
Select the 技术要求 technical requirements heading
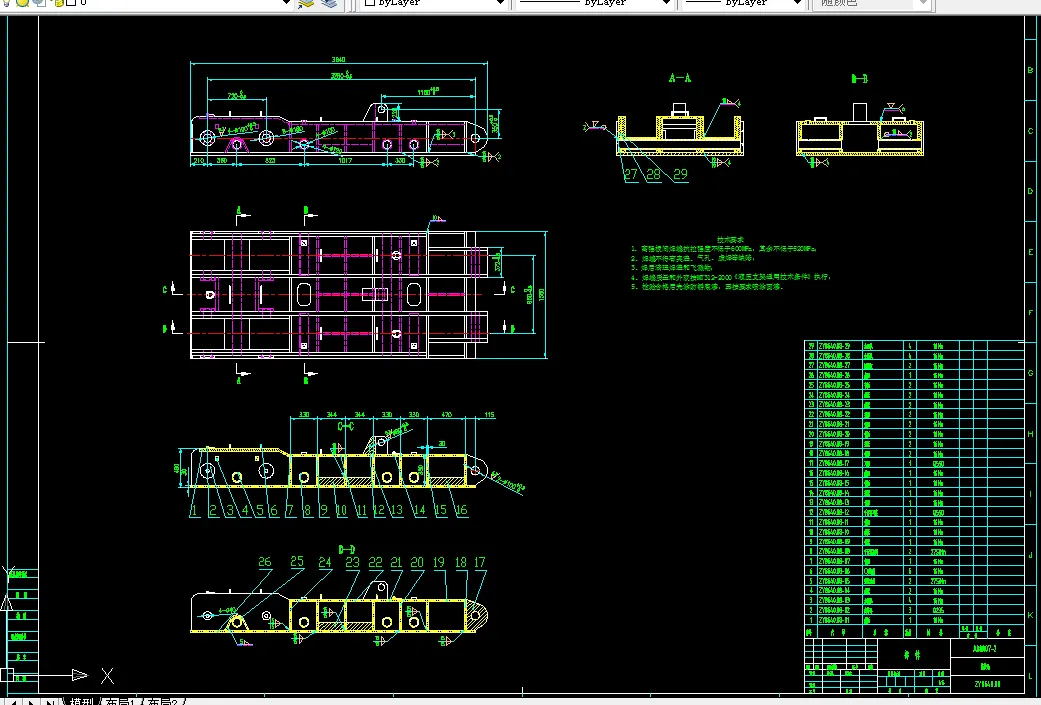[x=730, y=240]
